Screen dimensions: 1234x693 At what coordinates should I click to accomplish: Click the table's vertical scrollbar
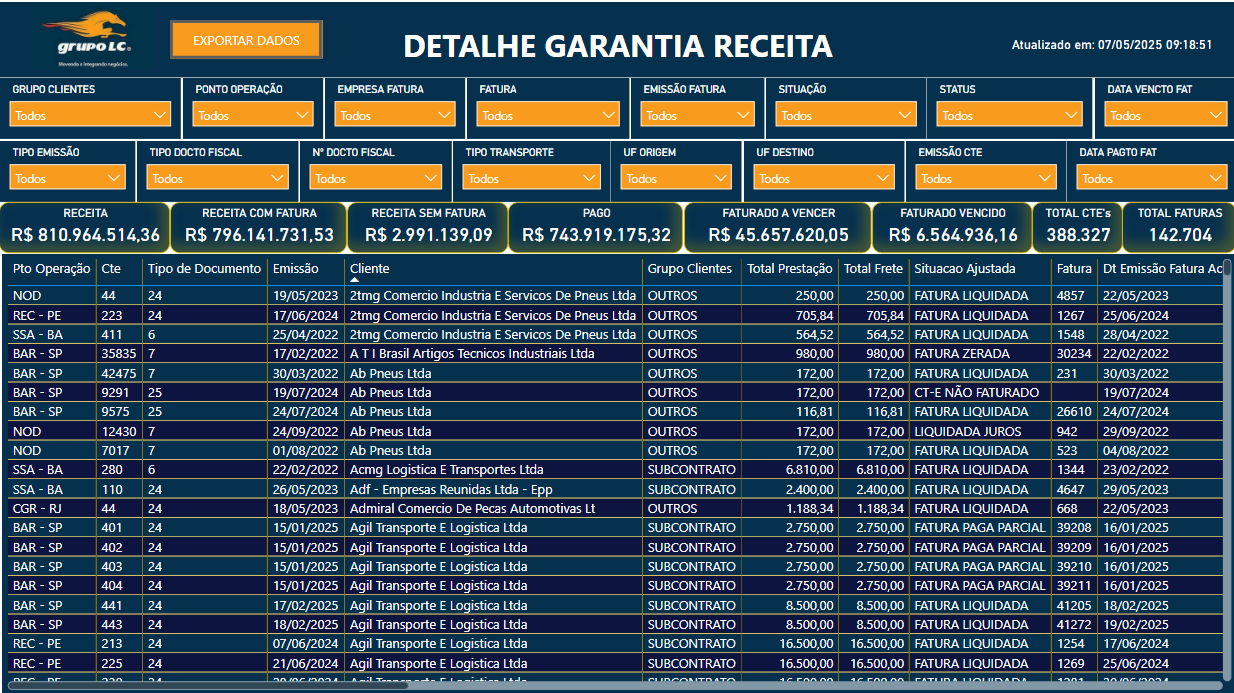pos(1228,470)
